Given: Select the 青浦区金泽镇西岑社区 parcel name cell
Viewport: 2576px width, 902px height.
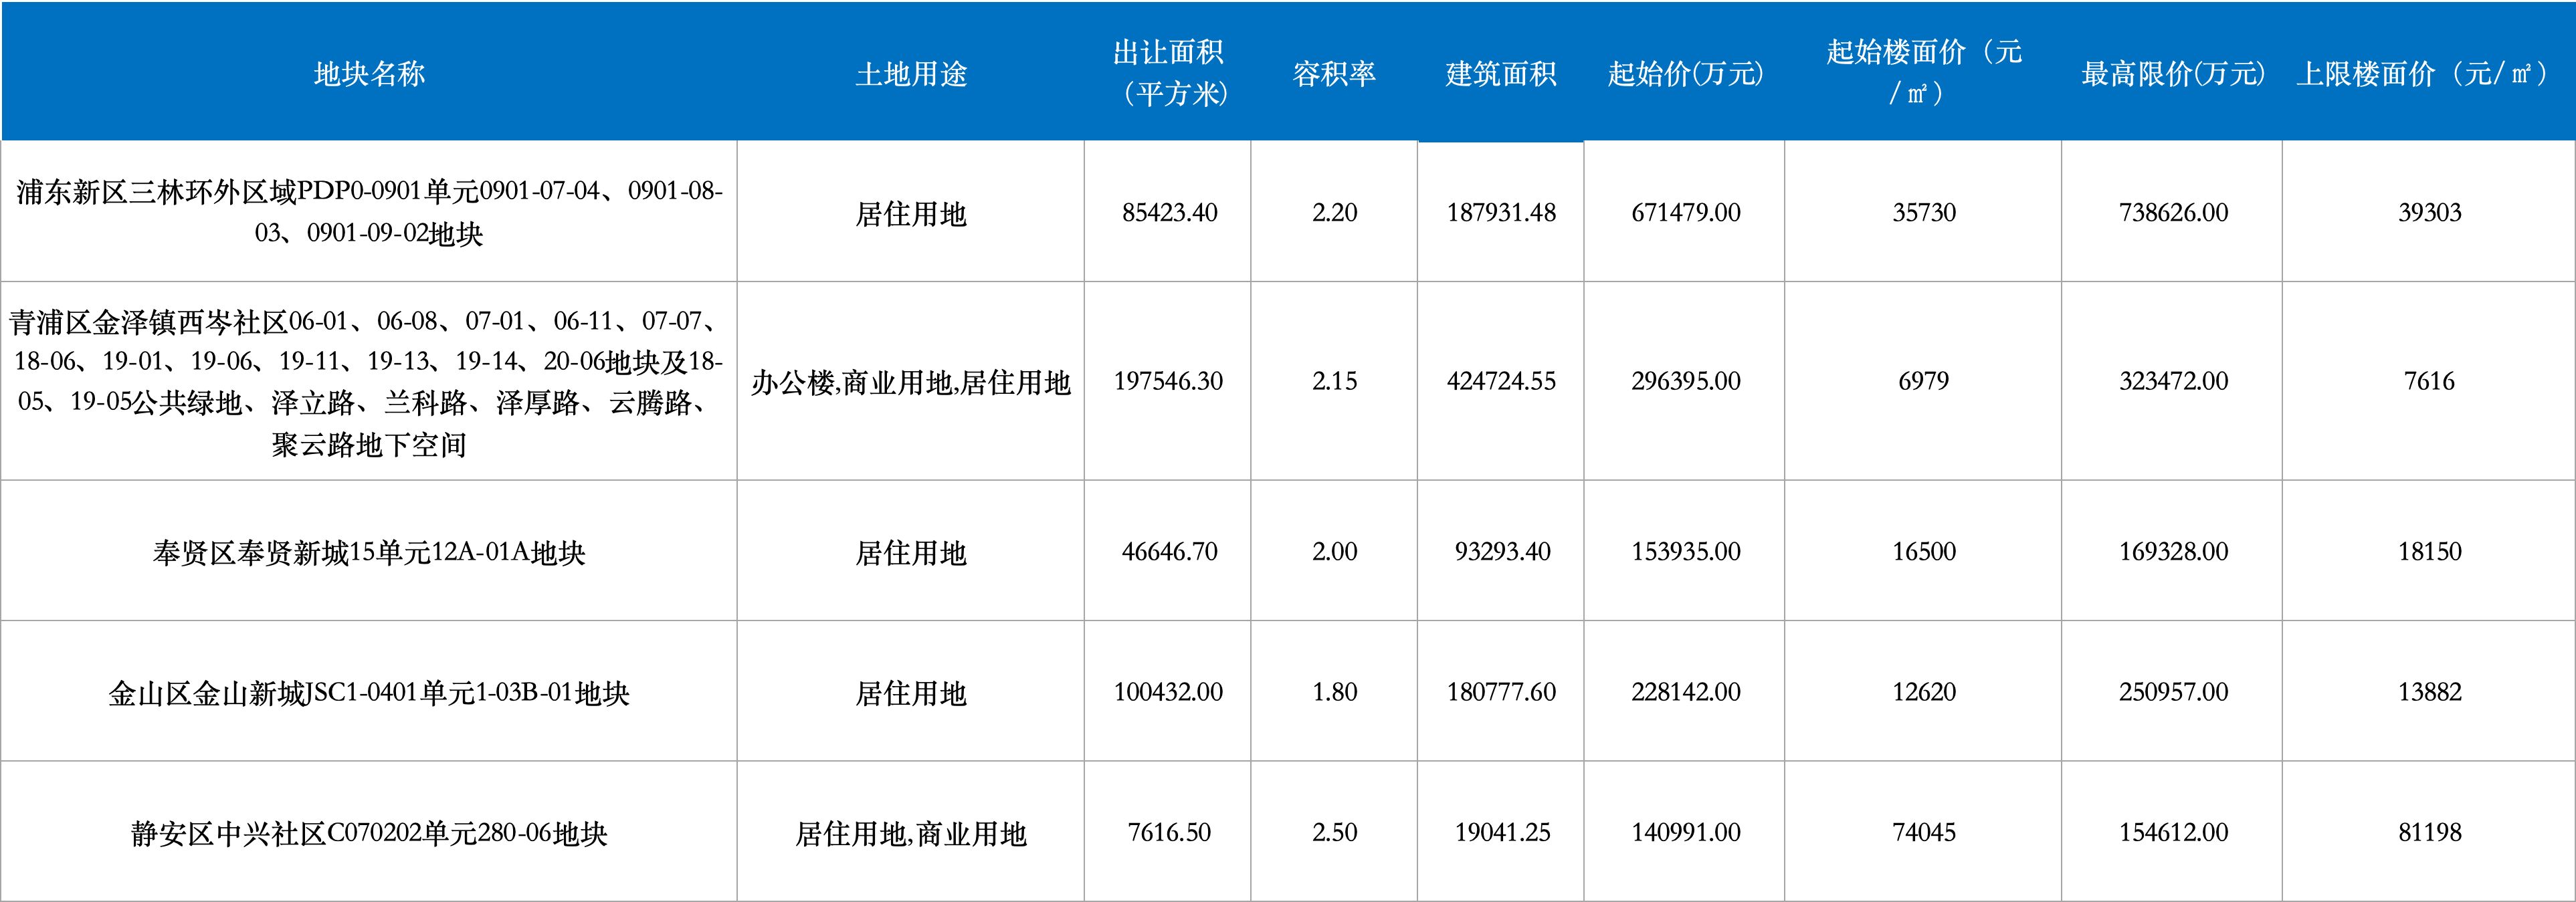Looking at the screenshot, I should [x=369, y=381].
